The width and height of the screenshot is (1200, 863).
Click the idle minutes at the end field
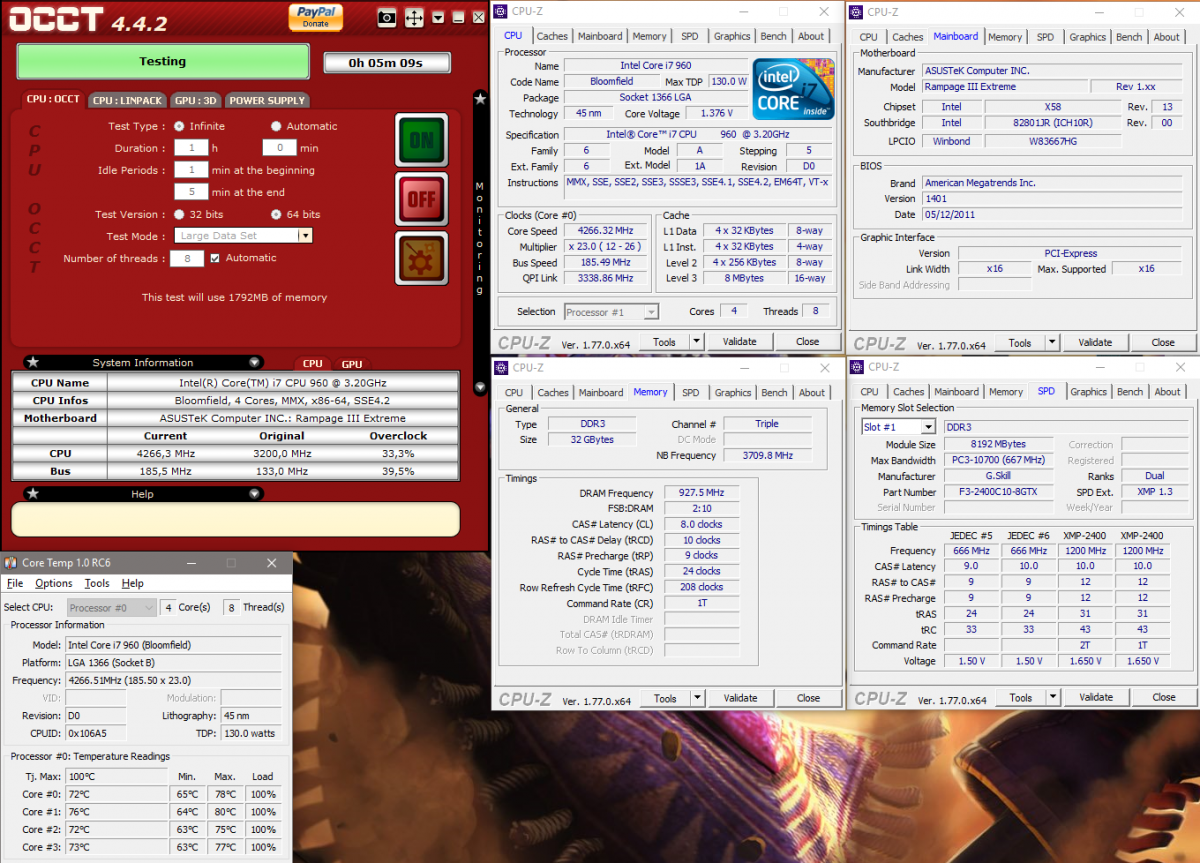tap(191, 192)
